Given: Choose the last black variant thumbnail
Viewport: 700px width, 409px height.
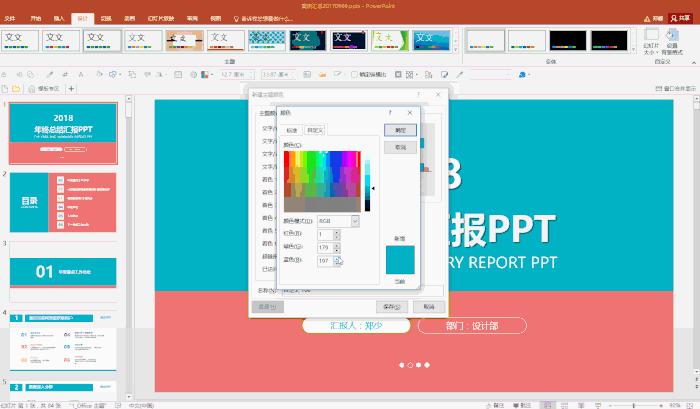Looking at the screenshot, I should pos(609,41).
